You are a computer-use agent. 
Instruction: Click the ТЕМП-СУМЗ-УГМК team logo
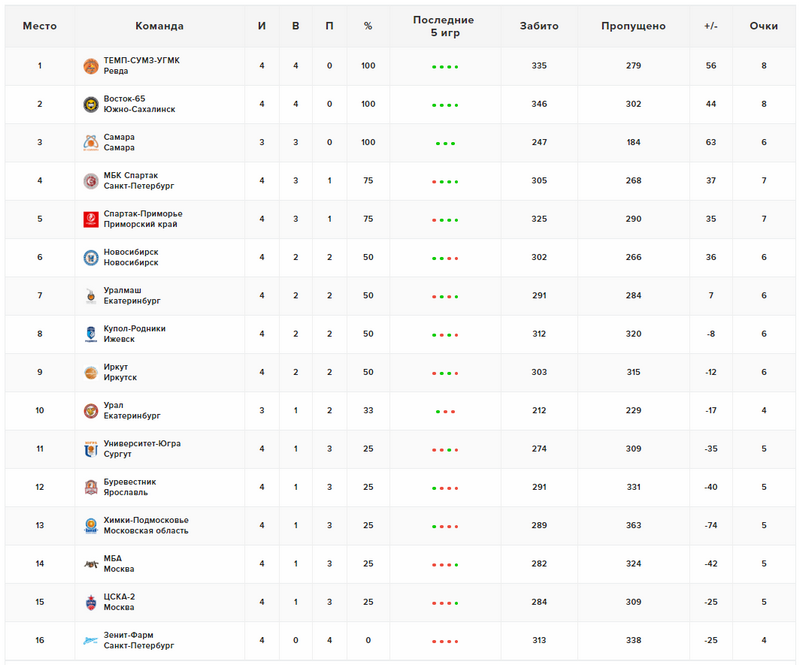click(91, 66)
